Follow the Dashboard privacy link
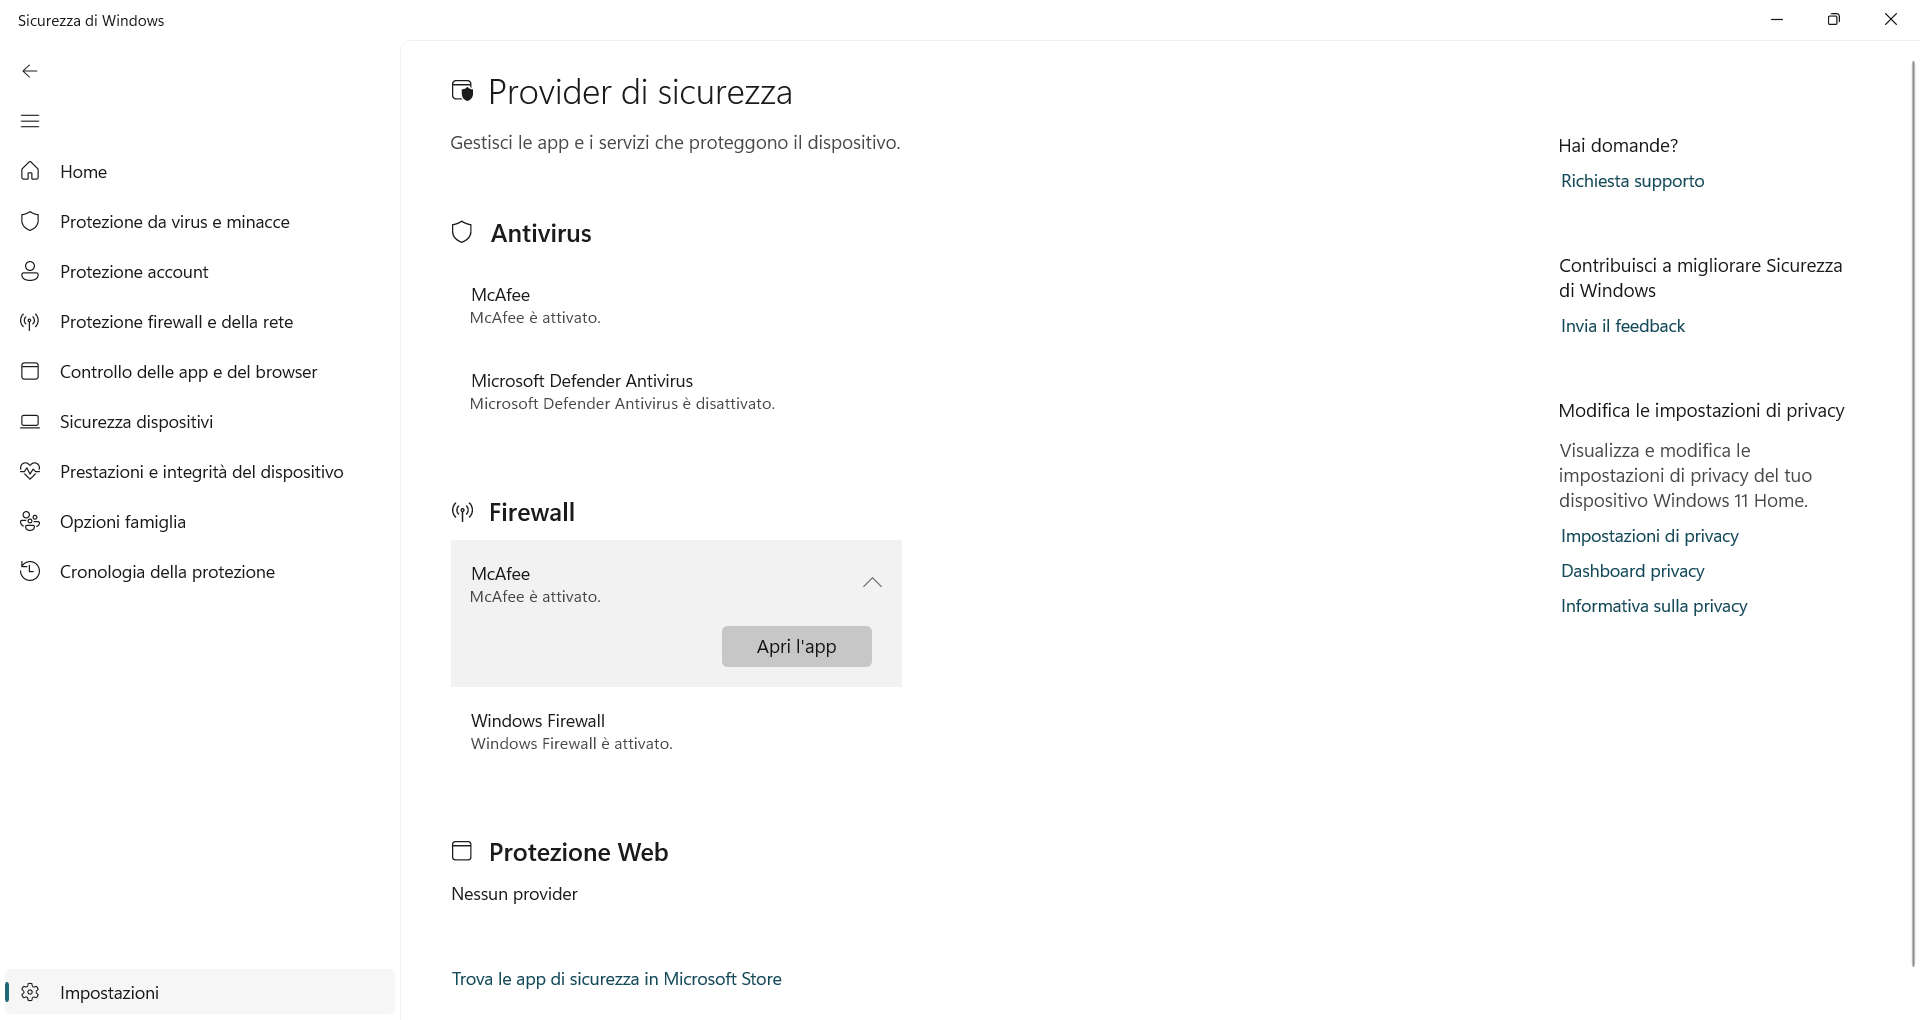 (x=1632, y=571)
